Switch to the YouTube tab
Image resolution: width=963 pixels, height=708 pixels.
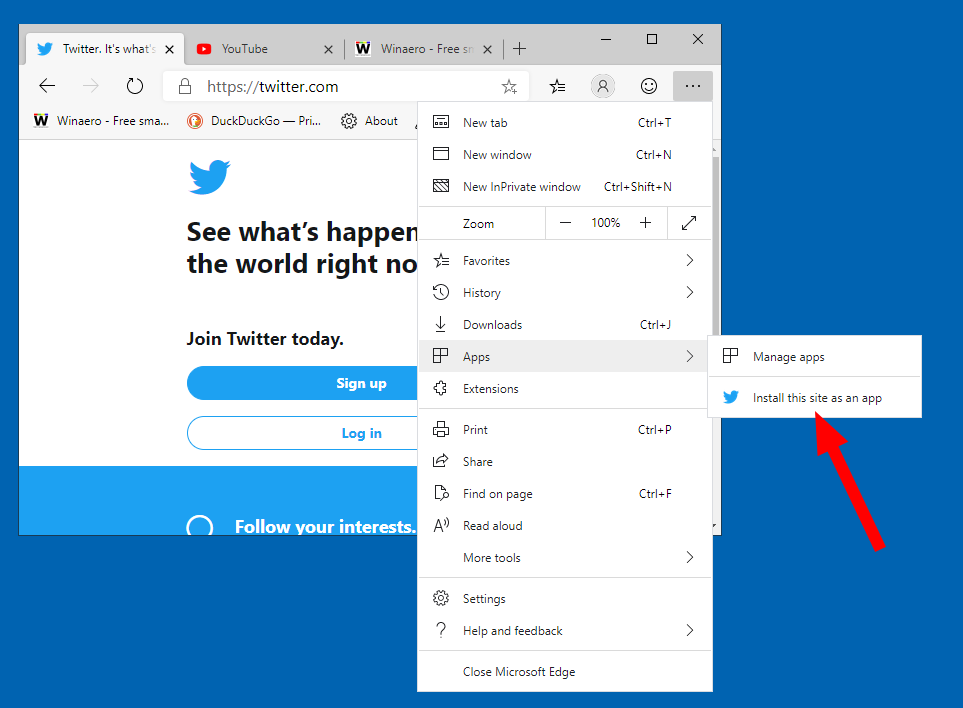pyautogui.click(x=264, y=49)
